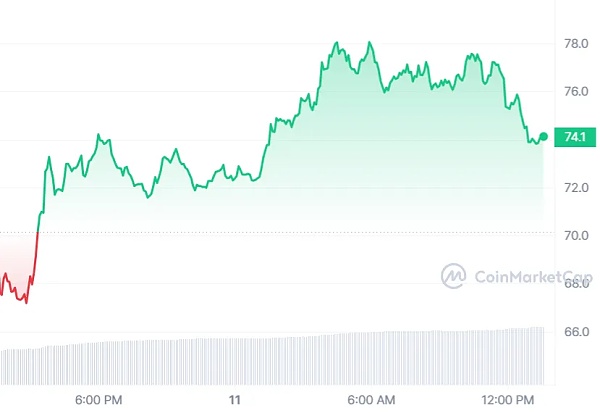Click the 74.1 price label badge
This screenshot has width=600, height=413.
[575, 137]
